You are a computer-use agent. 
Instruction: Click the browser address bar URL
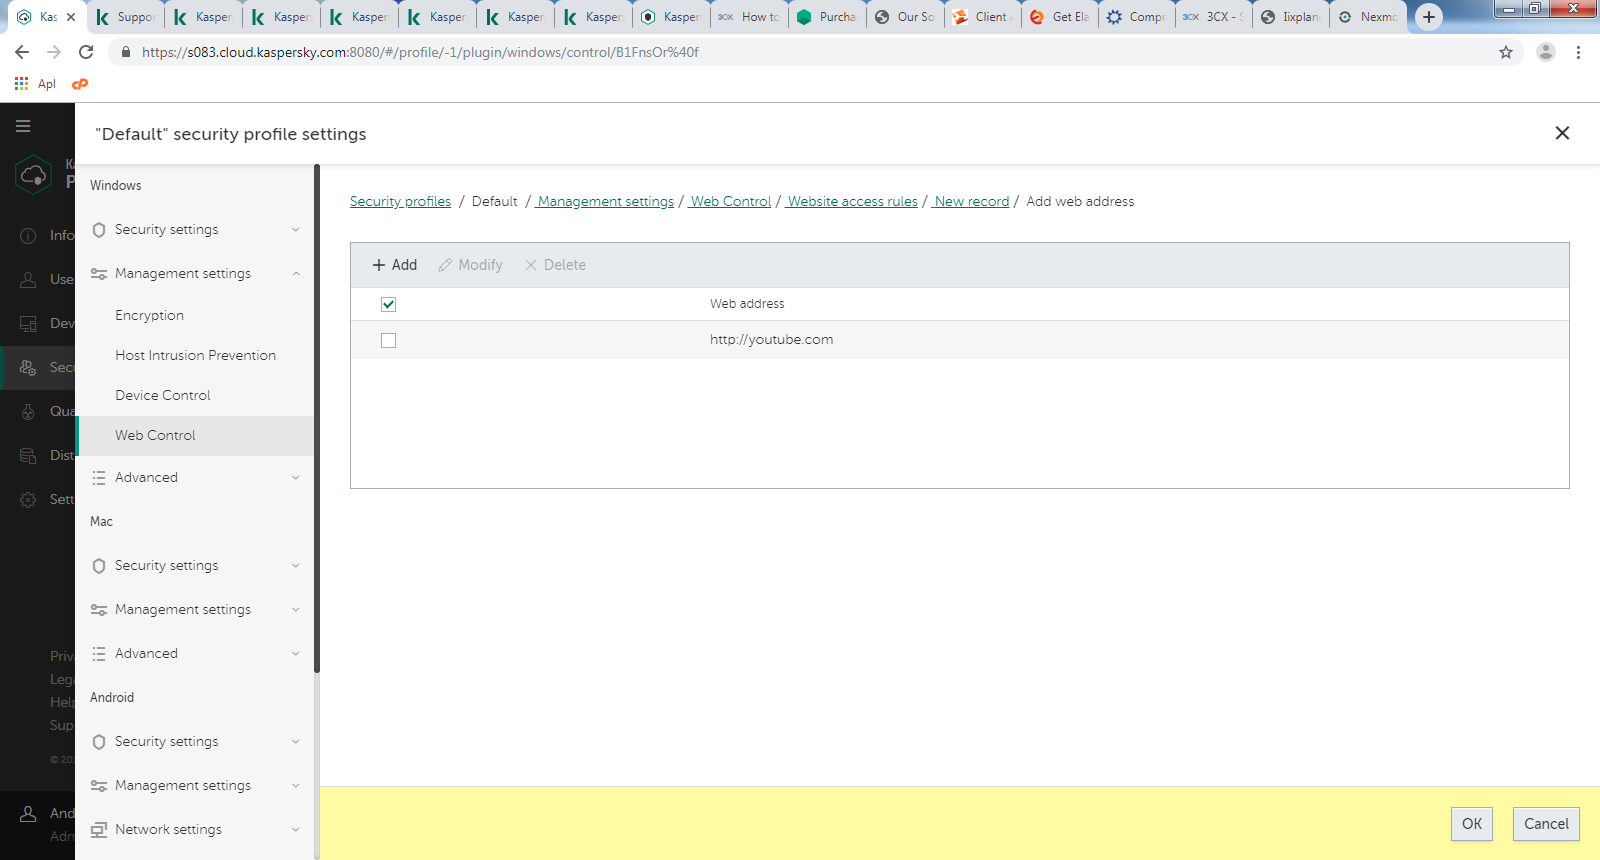pyautogui.click(x=420, y=52)
